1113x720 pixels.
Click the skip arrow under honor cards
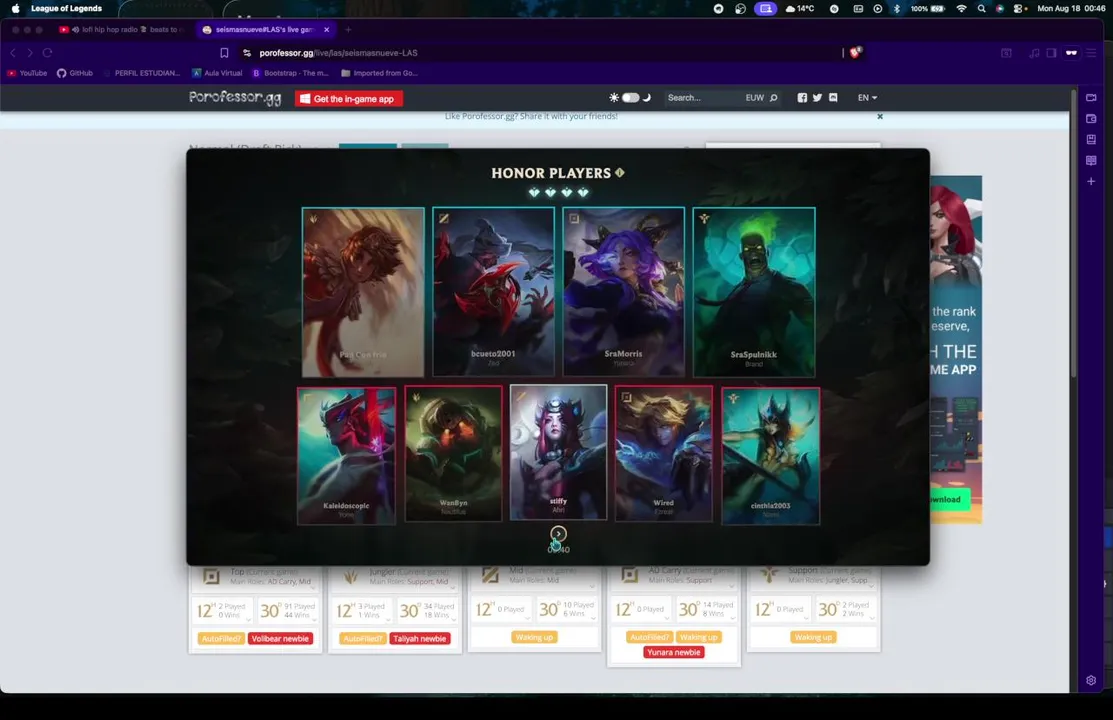(x=559, y=533)
